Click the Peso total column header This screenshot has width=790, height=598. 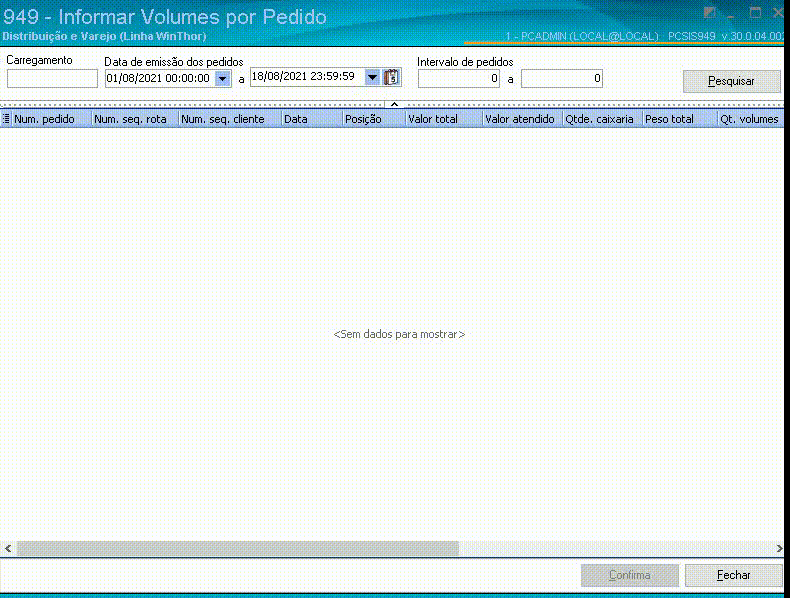pyautogui.click(x=680, y=119)
